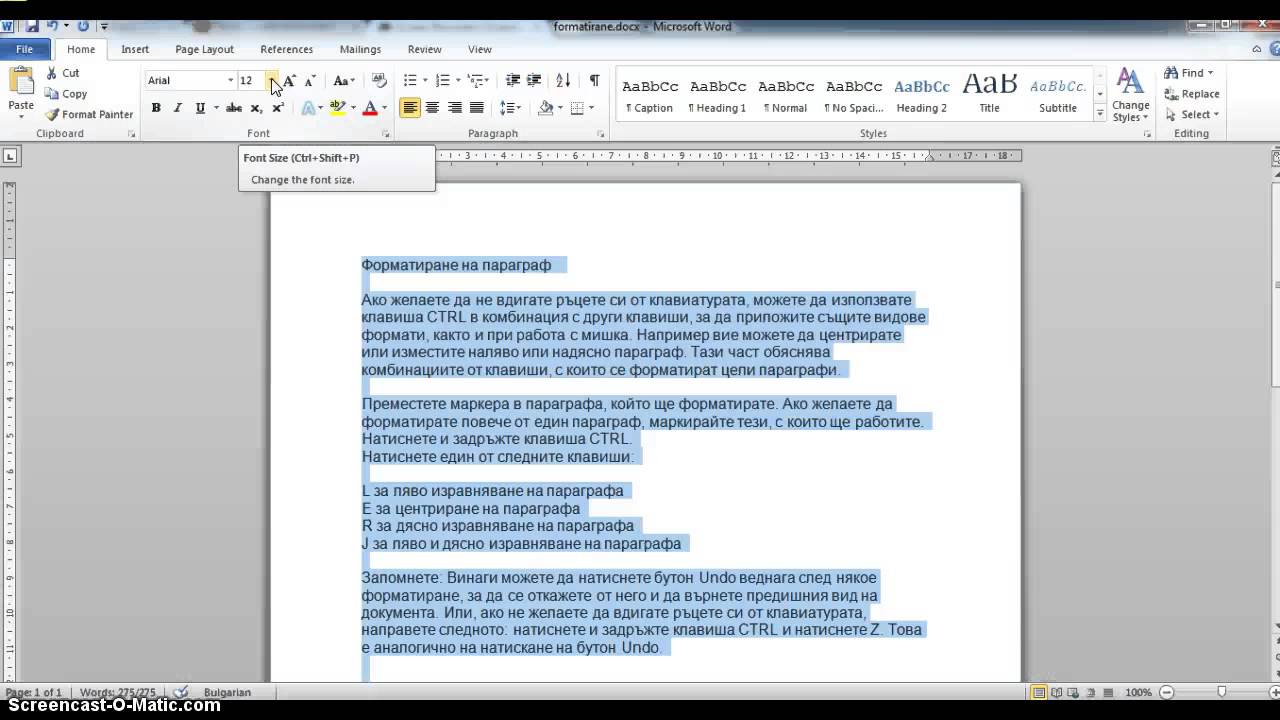The image size is (1280, 720).
Task: Click the word count in status bar
Action: click(x=118, y=692)
